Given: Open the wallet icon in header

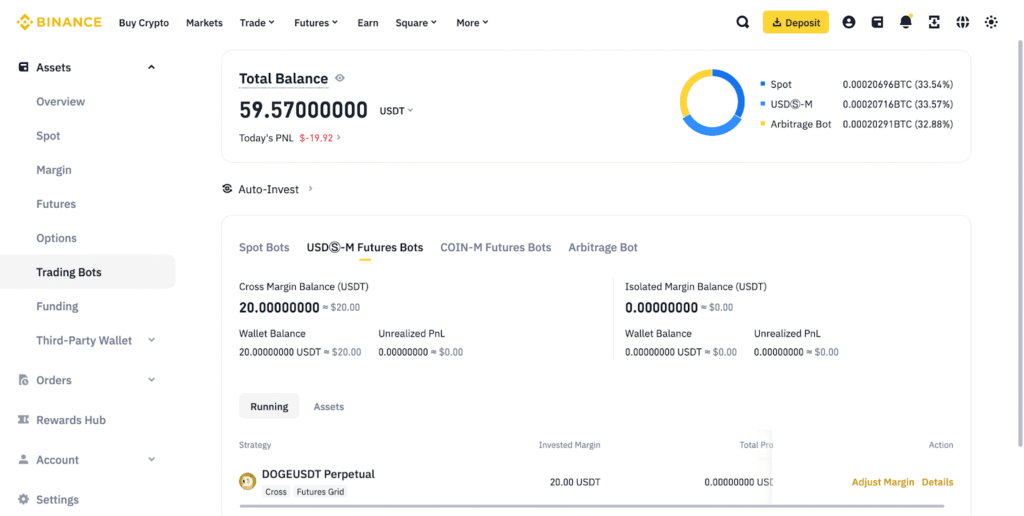Looking at the screenshot, I should (x=877, y=22).
